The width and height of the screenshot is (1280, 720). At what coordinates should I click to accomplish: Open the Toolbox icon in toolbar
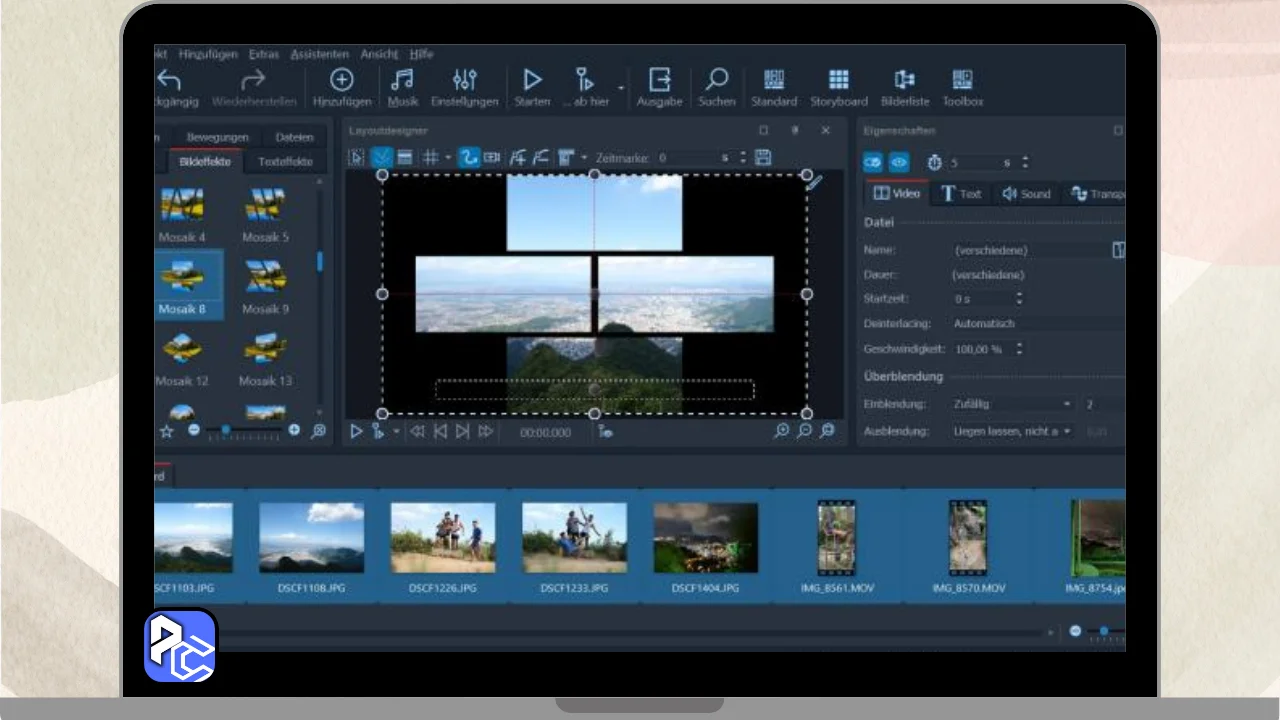[x=962, y=81]
